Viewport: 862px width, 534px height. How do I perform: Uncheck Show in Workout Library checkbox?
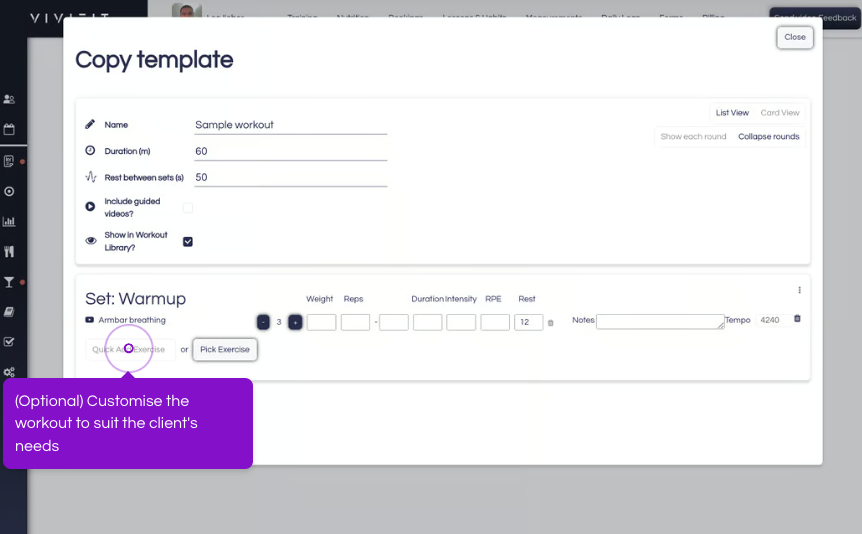(x=188, y=241)
